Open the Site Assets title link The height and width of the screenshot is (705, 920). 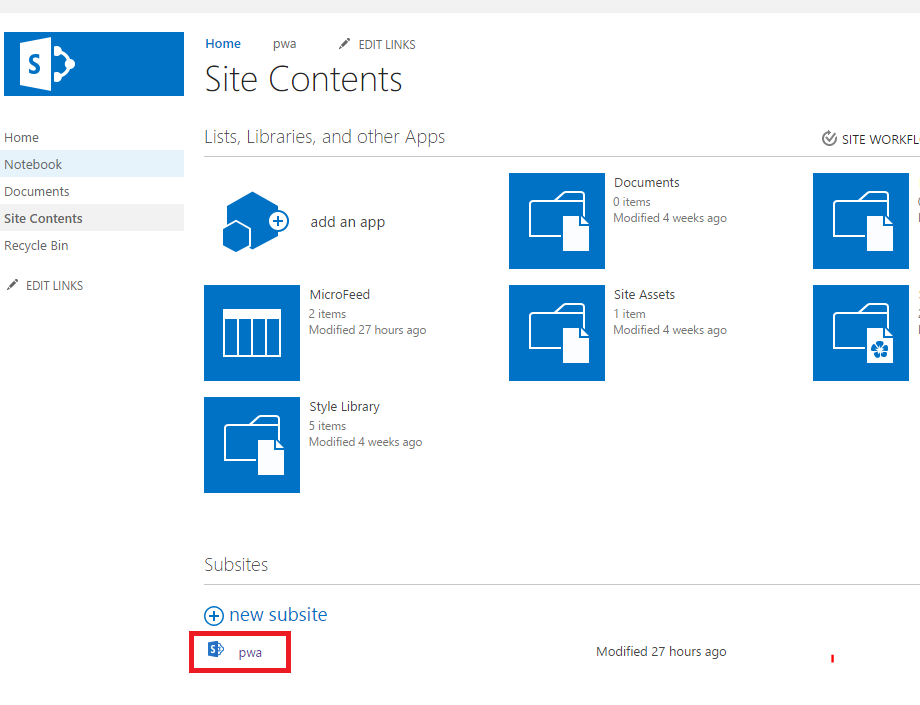(x=644, y=294)
